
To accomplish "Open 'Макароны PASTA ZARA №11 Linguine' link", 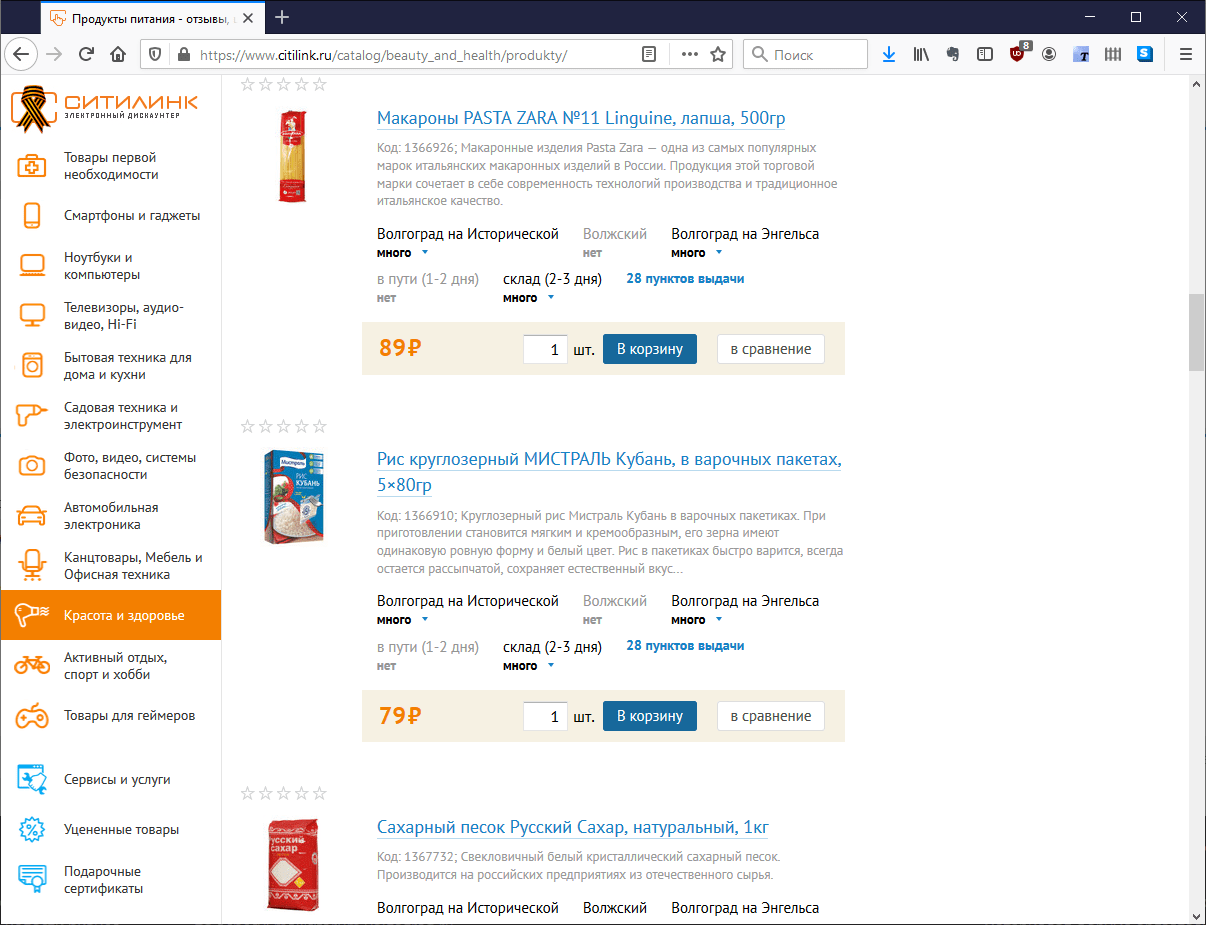I will click(581, 118).
